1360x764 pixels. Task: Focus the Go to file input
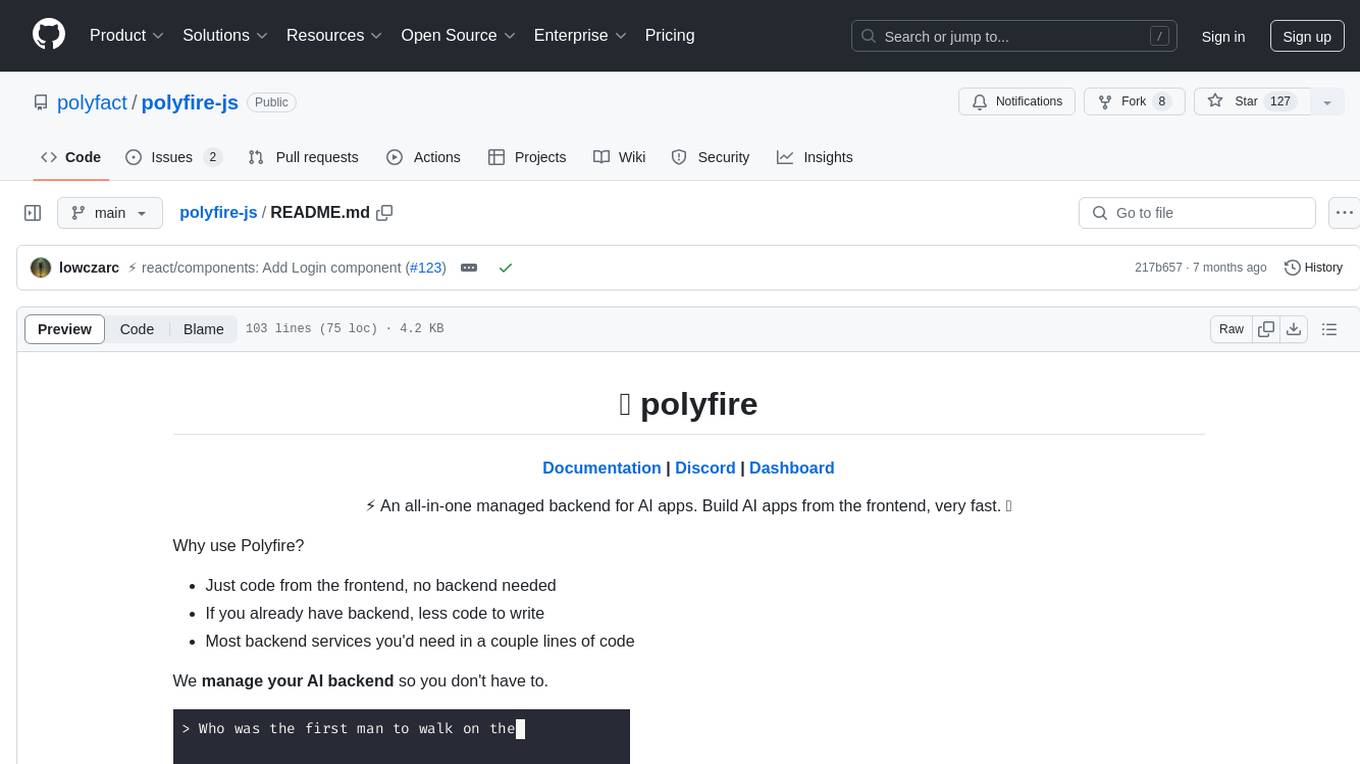click(x=1197, y=213)
